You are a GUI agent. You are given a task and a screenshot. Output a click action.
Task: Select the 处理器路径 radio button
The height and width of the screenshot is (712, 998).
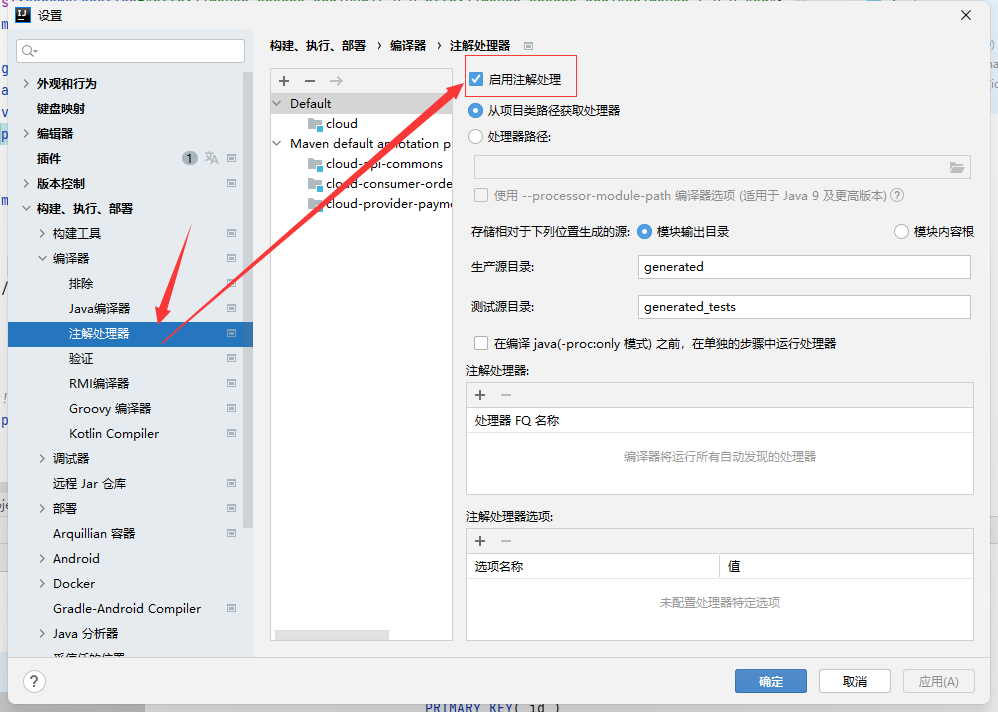(x=476, y=137)
